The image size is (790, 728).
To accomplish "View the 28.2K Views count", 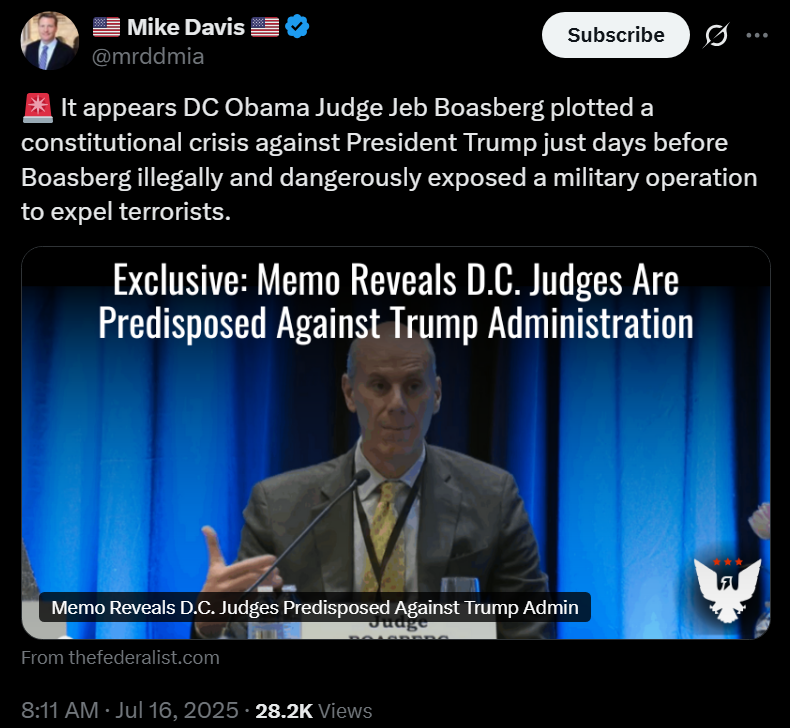I will [313, 711].
